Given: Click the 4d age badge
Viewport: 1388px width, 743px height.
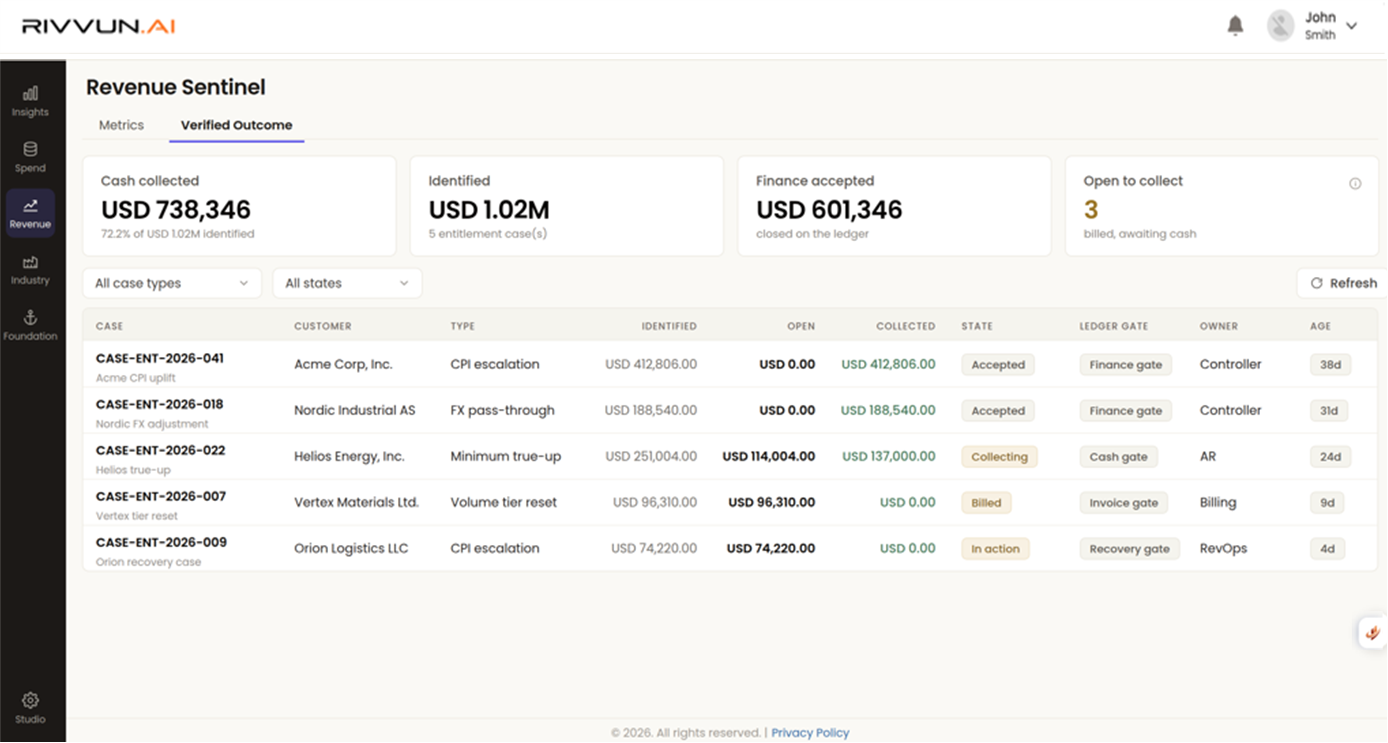Looking at the screenshot, I should tap(1327, 549).
